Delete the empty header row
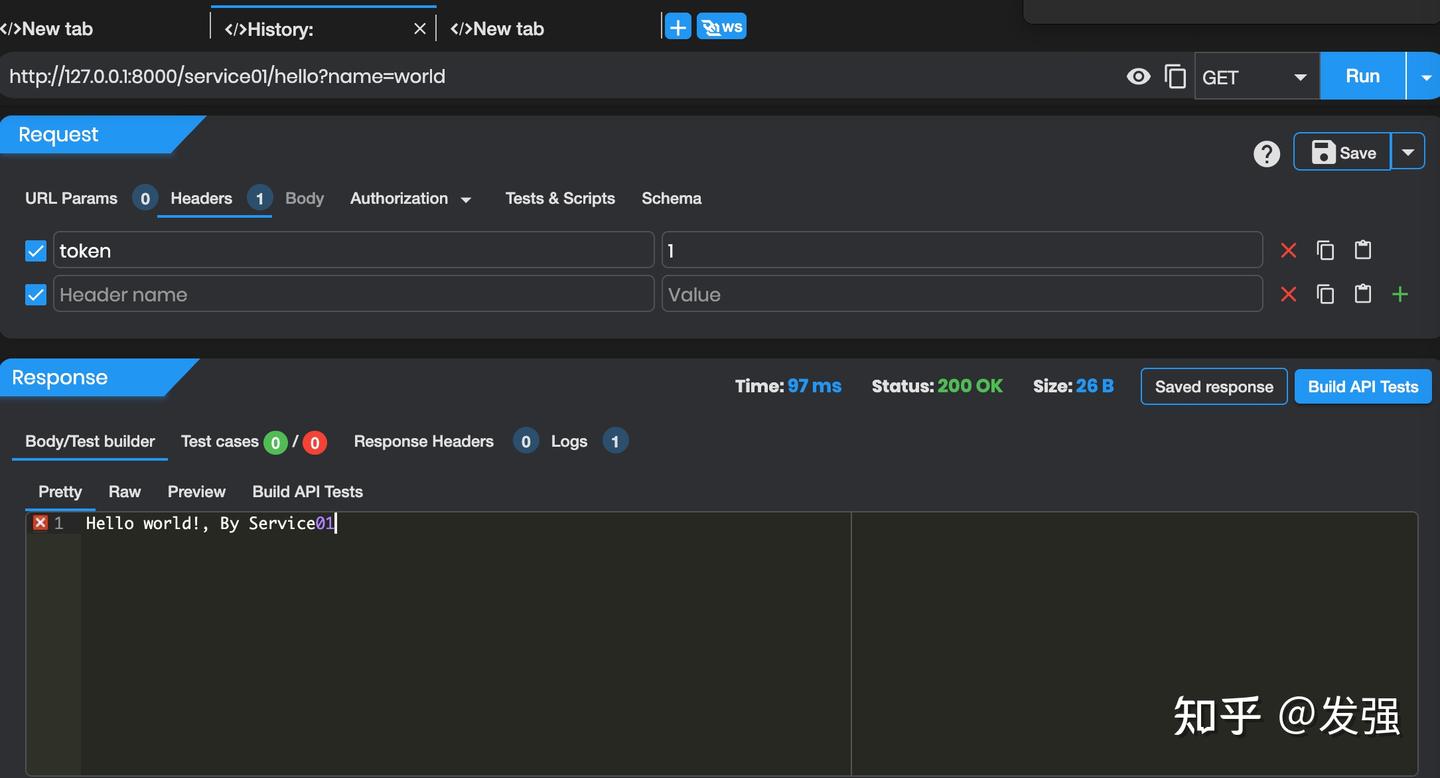Viewport: 1440px width, 778px height. click(x=1288, y=294)
